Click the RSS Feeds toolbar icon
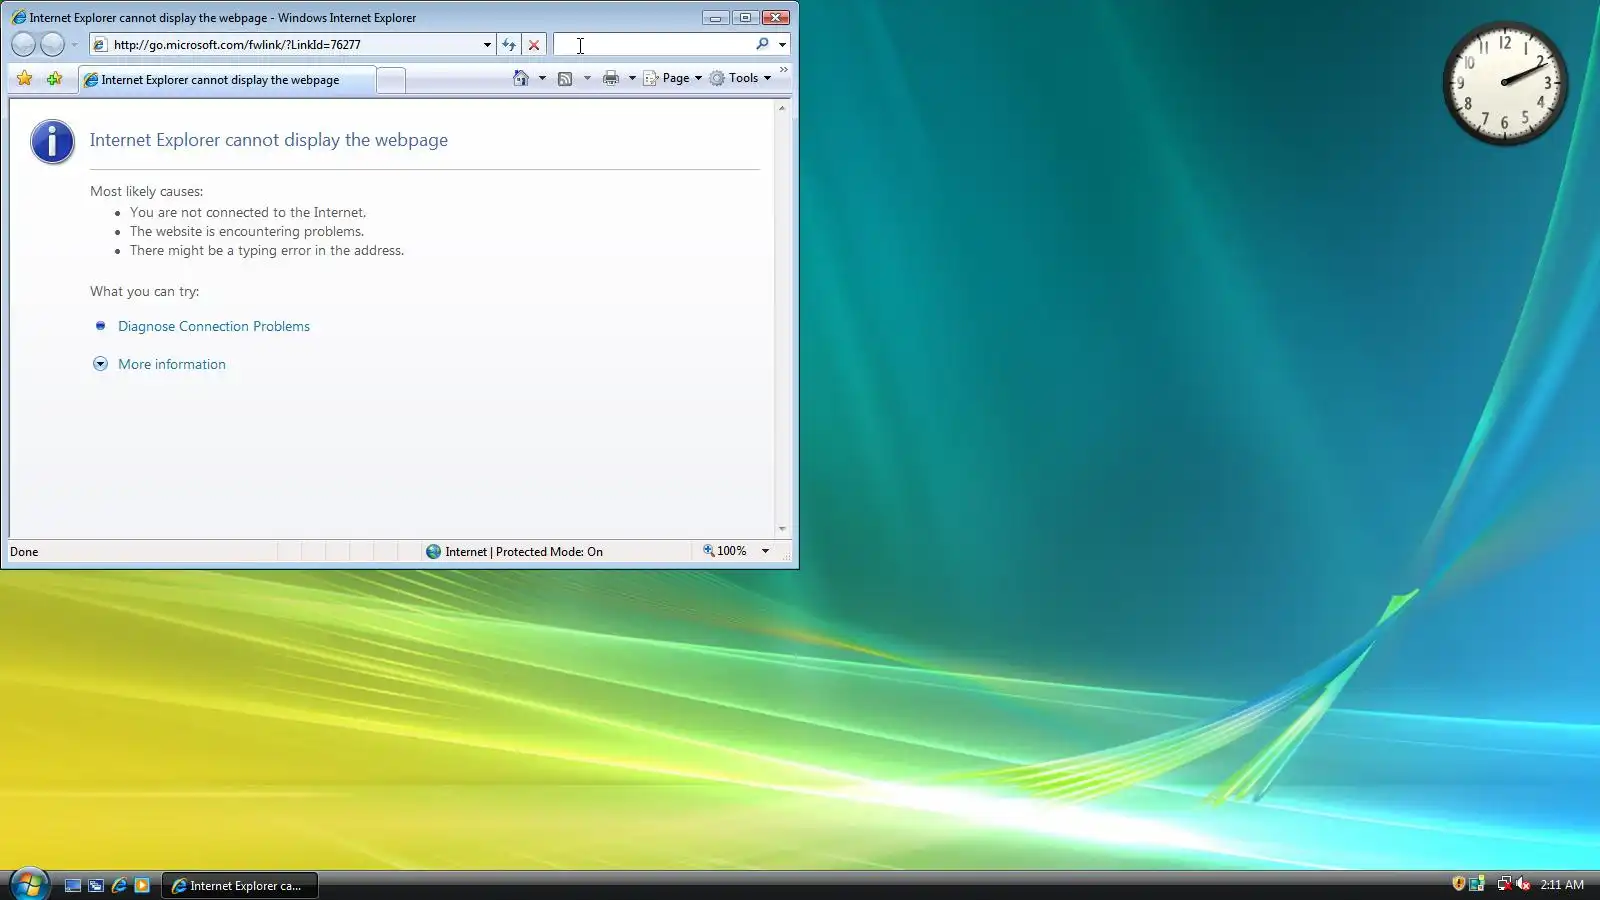The height and width of the screenshot is (900, 1600). [x=565, y=78]
